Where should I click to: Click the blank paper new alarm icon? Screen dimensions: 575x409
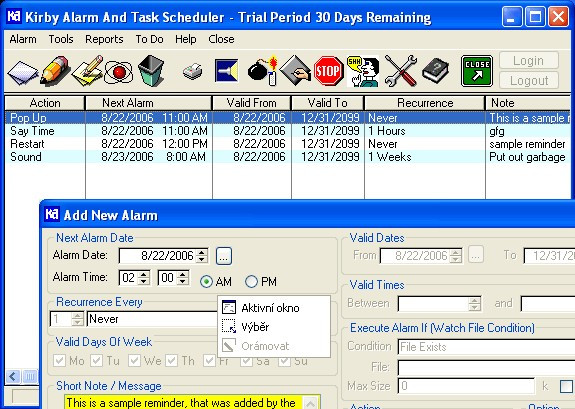[23, 72]
